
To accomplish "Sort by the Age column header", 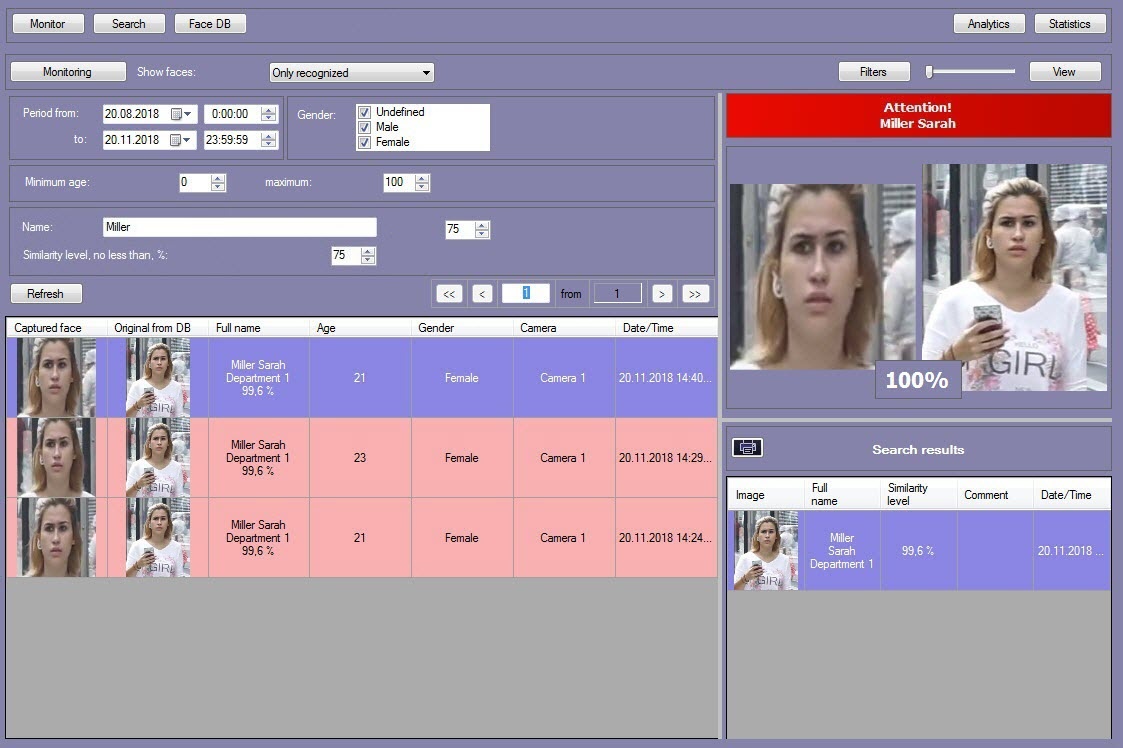I will tap(361, 328).
